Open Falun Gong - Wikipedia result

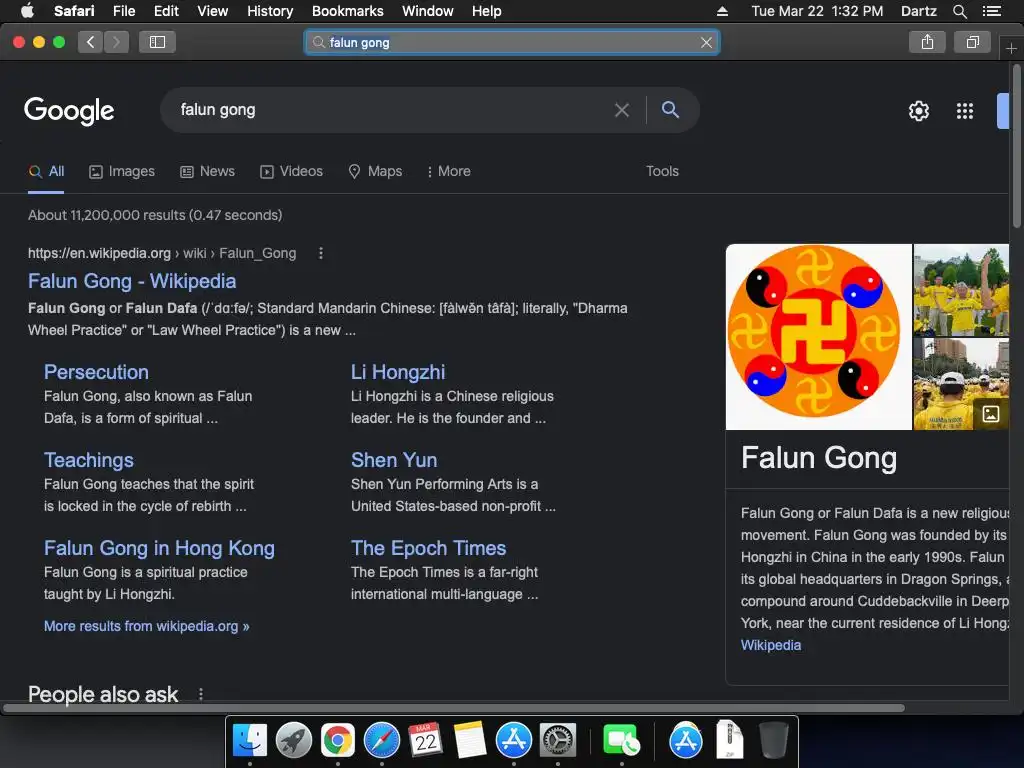point(132,281)
